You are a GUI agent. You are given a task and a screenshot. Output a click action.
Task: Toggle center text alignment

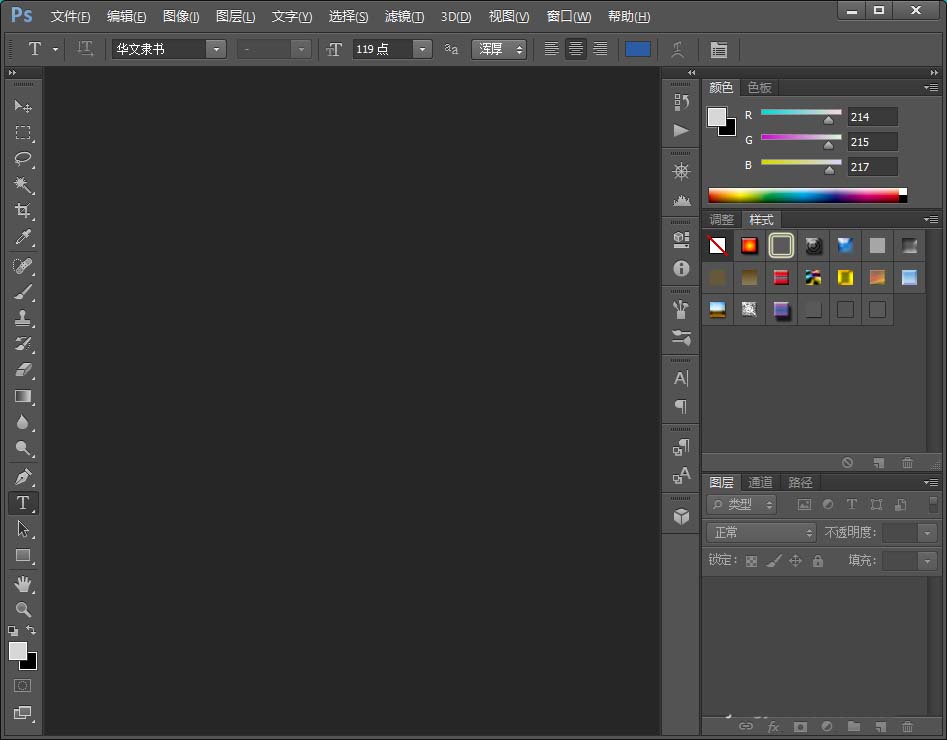tap(575, 49)
